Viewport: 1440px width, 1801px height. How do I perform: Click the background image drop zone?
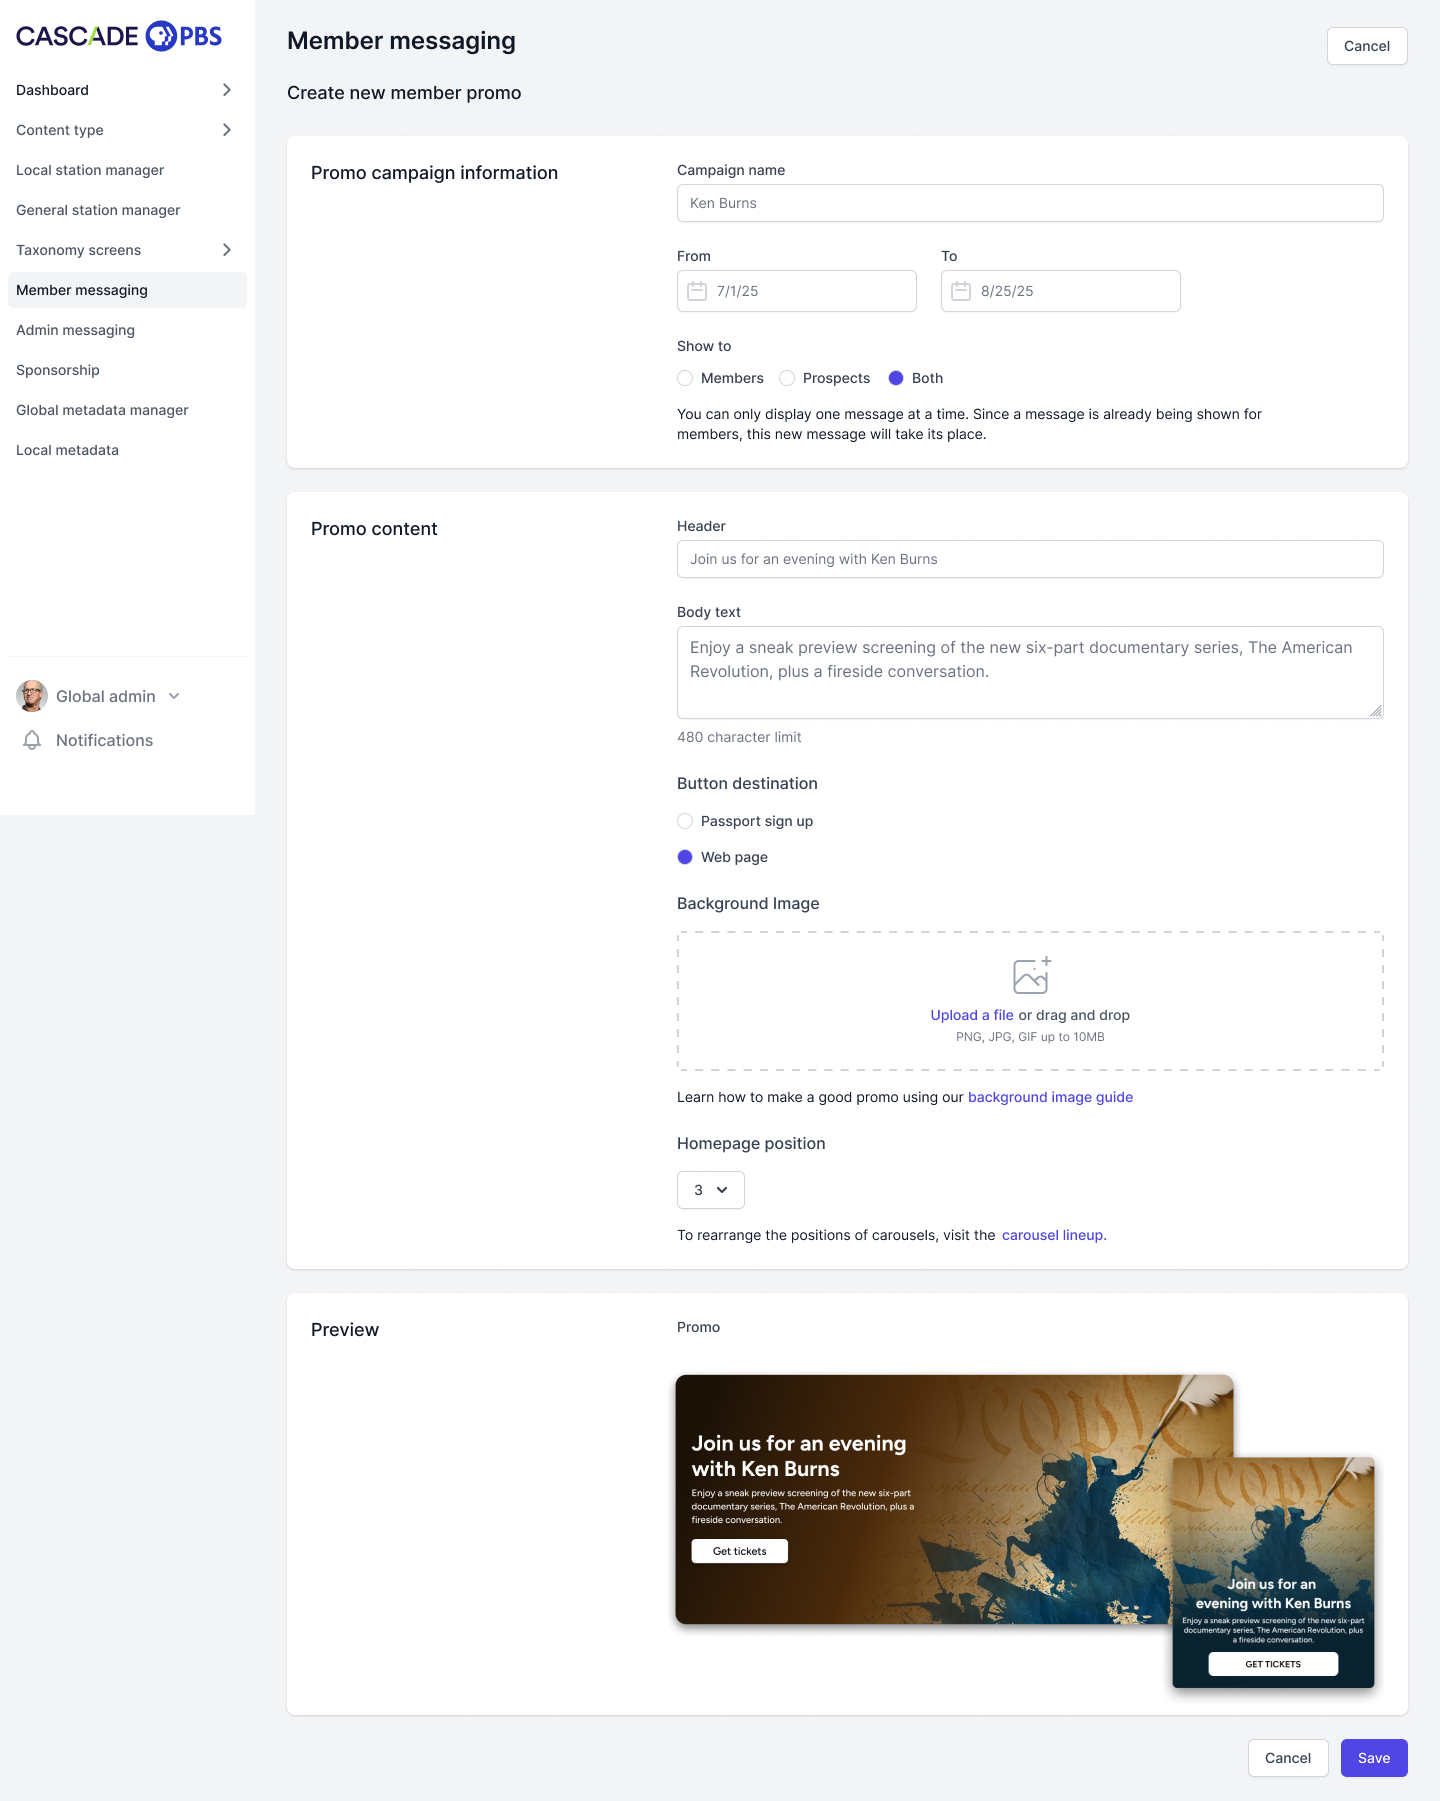(x=1030, y=1001)
